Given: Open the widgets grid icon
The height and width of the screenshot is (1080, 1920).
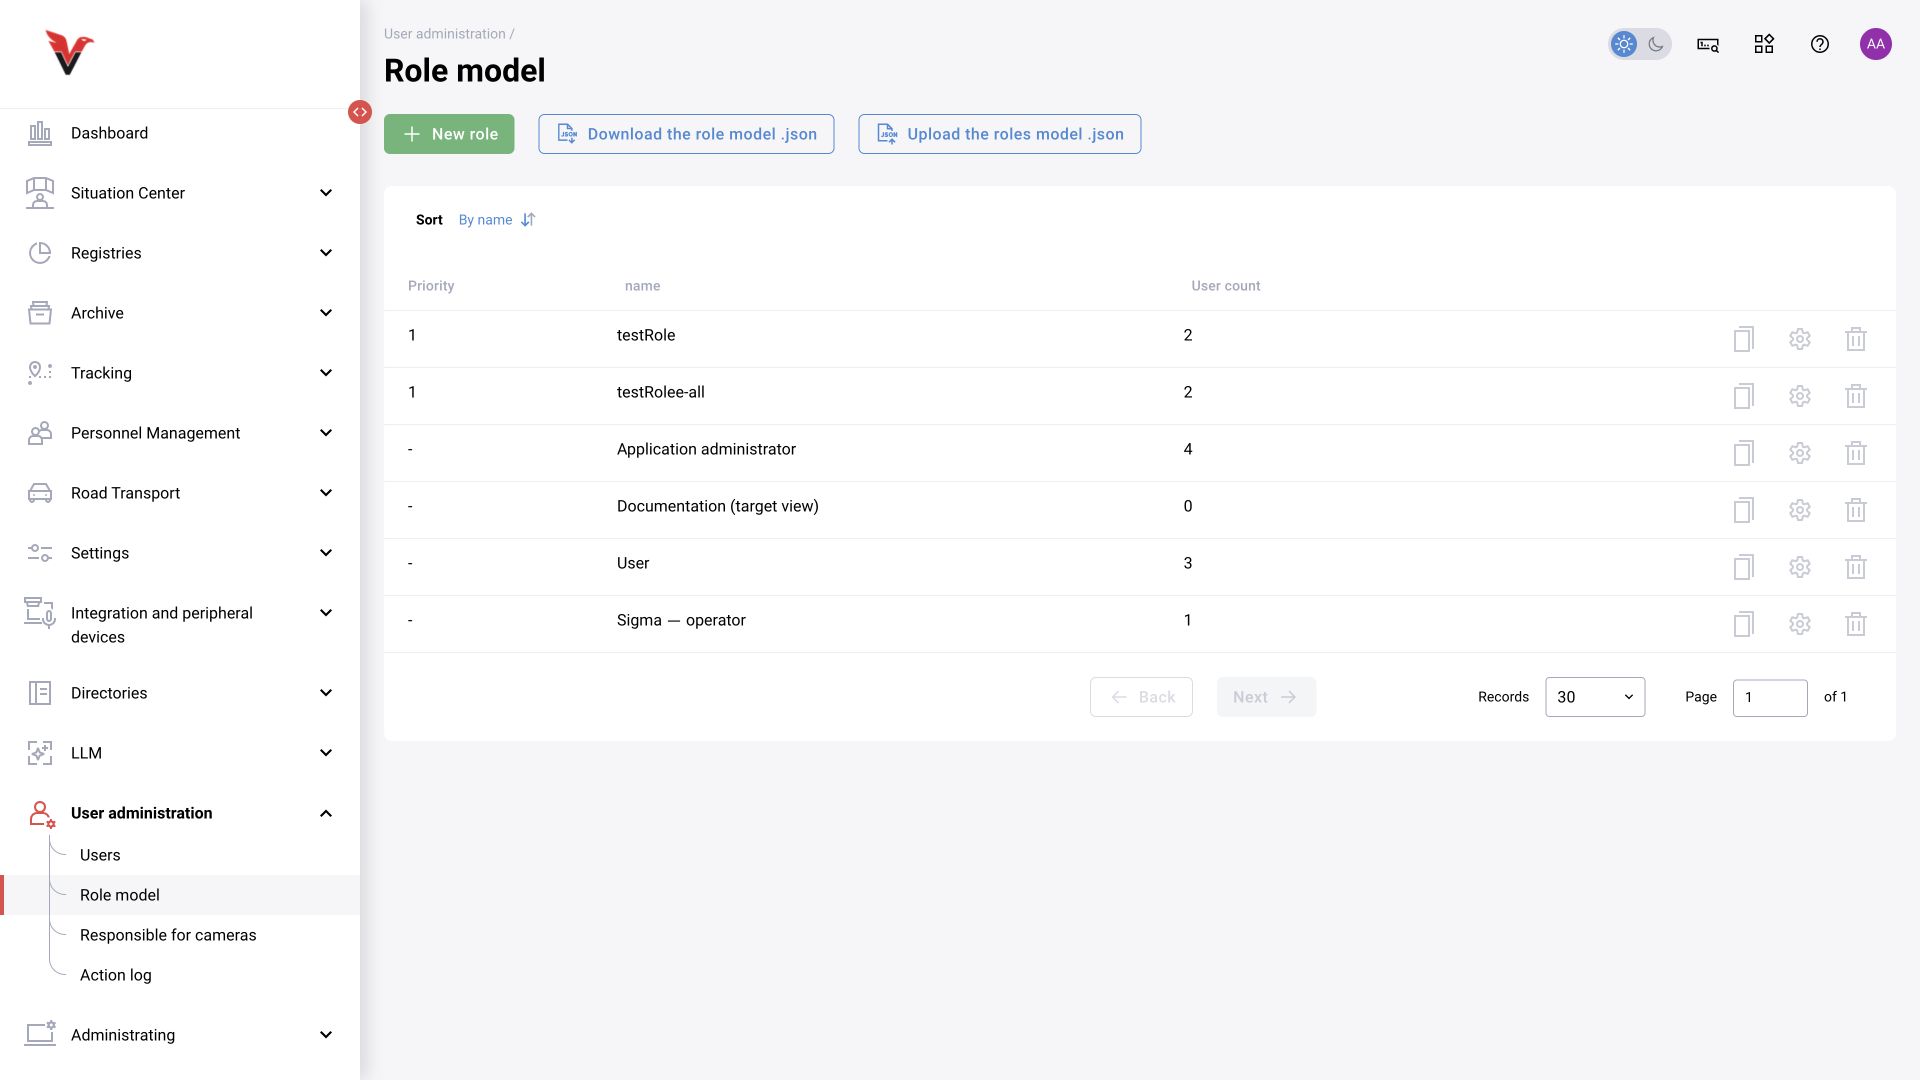Looking at the screenshot, I should pos(1763,44).
